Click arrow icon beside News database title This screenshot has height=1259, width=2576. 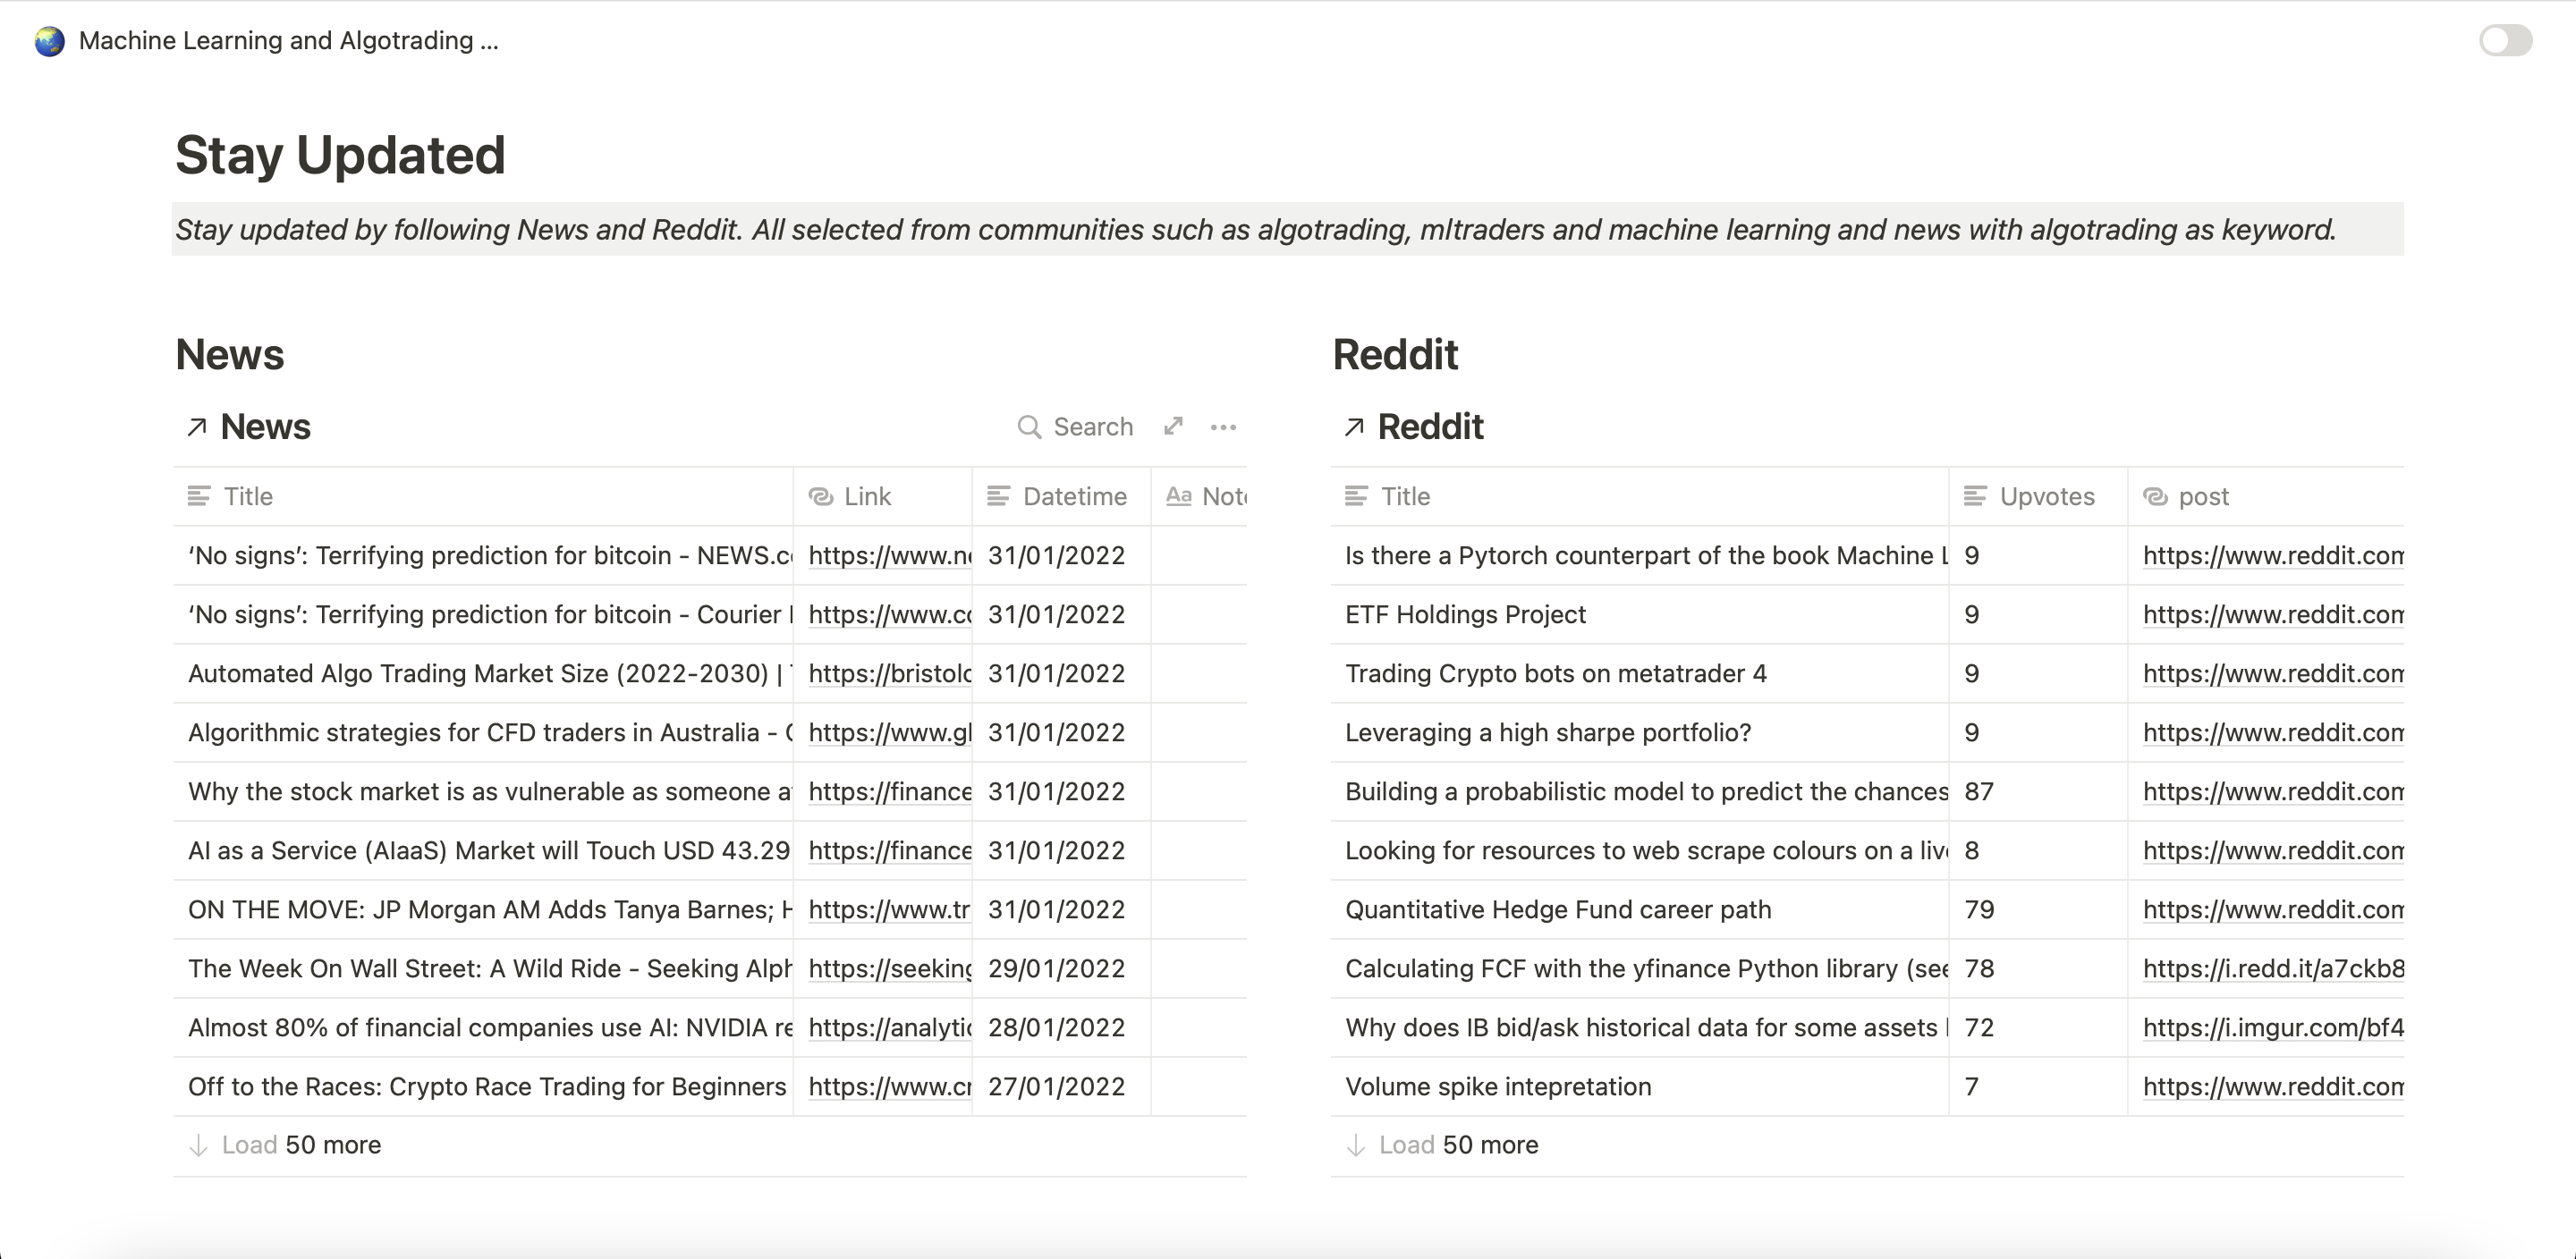pos(197,427)
